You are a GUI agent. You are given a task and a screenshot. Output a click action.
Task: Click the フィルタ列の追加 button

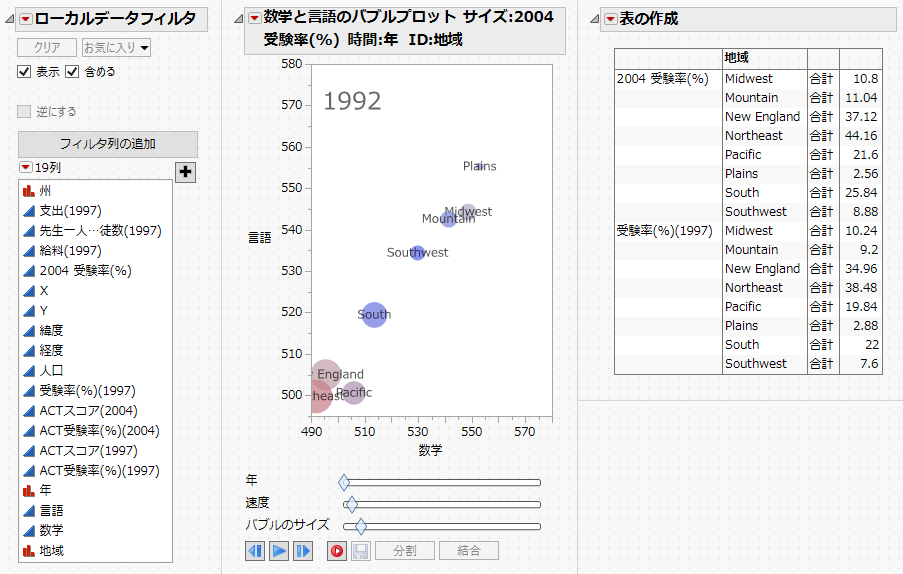(108, 144)
